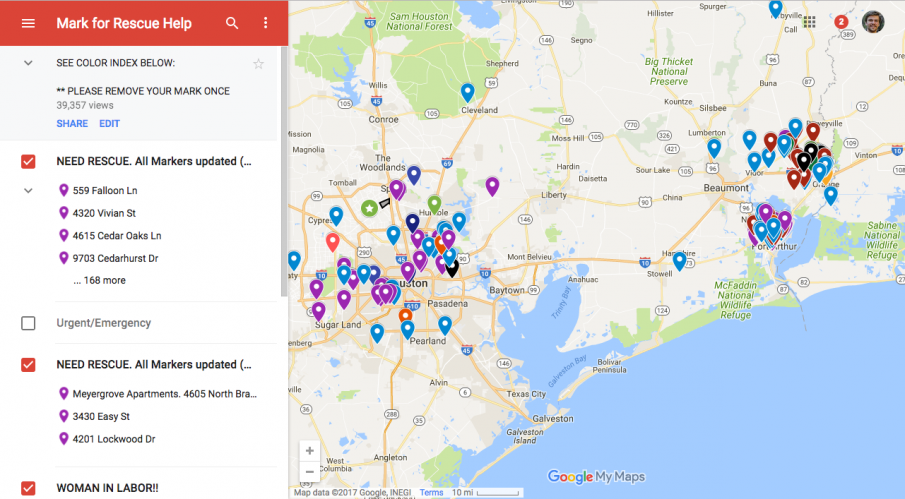Click the green star marker near Tomball
The image size is (905, 499).
pyautogui.click(x=369, y=208)
